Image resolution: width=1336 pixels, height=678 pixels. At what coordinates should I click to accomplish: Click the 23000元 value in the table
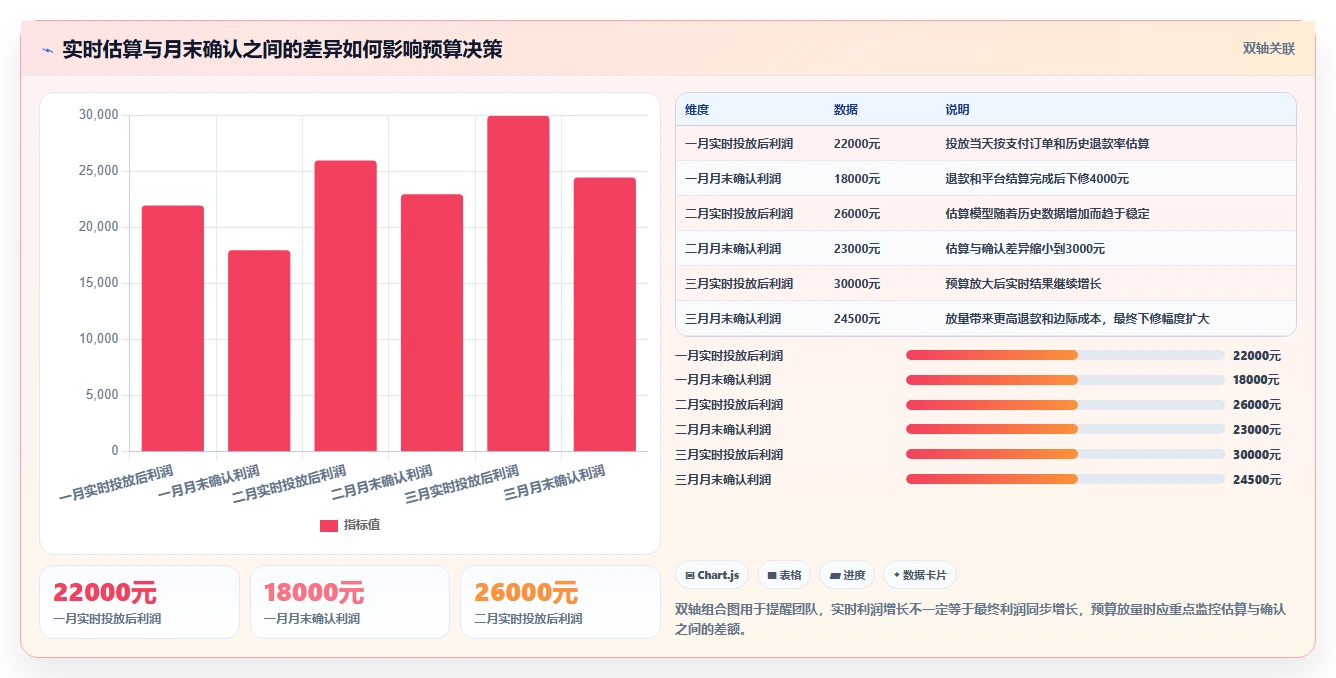coord(857,249)
